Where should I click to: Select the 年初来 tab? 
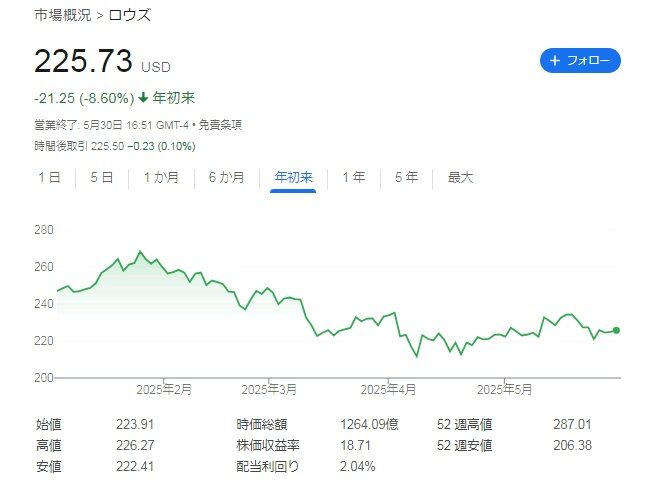pos(293,178)
